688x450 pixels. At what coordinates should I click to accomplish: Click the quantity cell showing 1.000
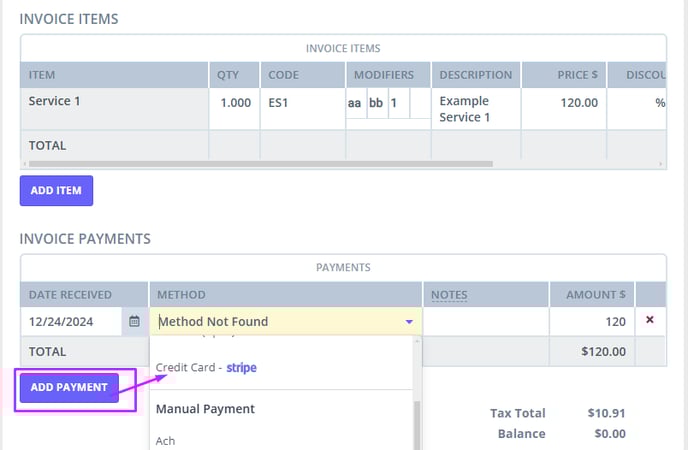[x=234, y=102]
